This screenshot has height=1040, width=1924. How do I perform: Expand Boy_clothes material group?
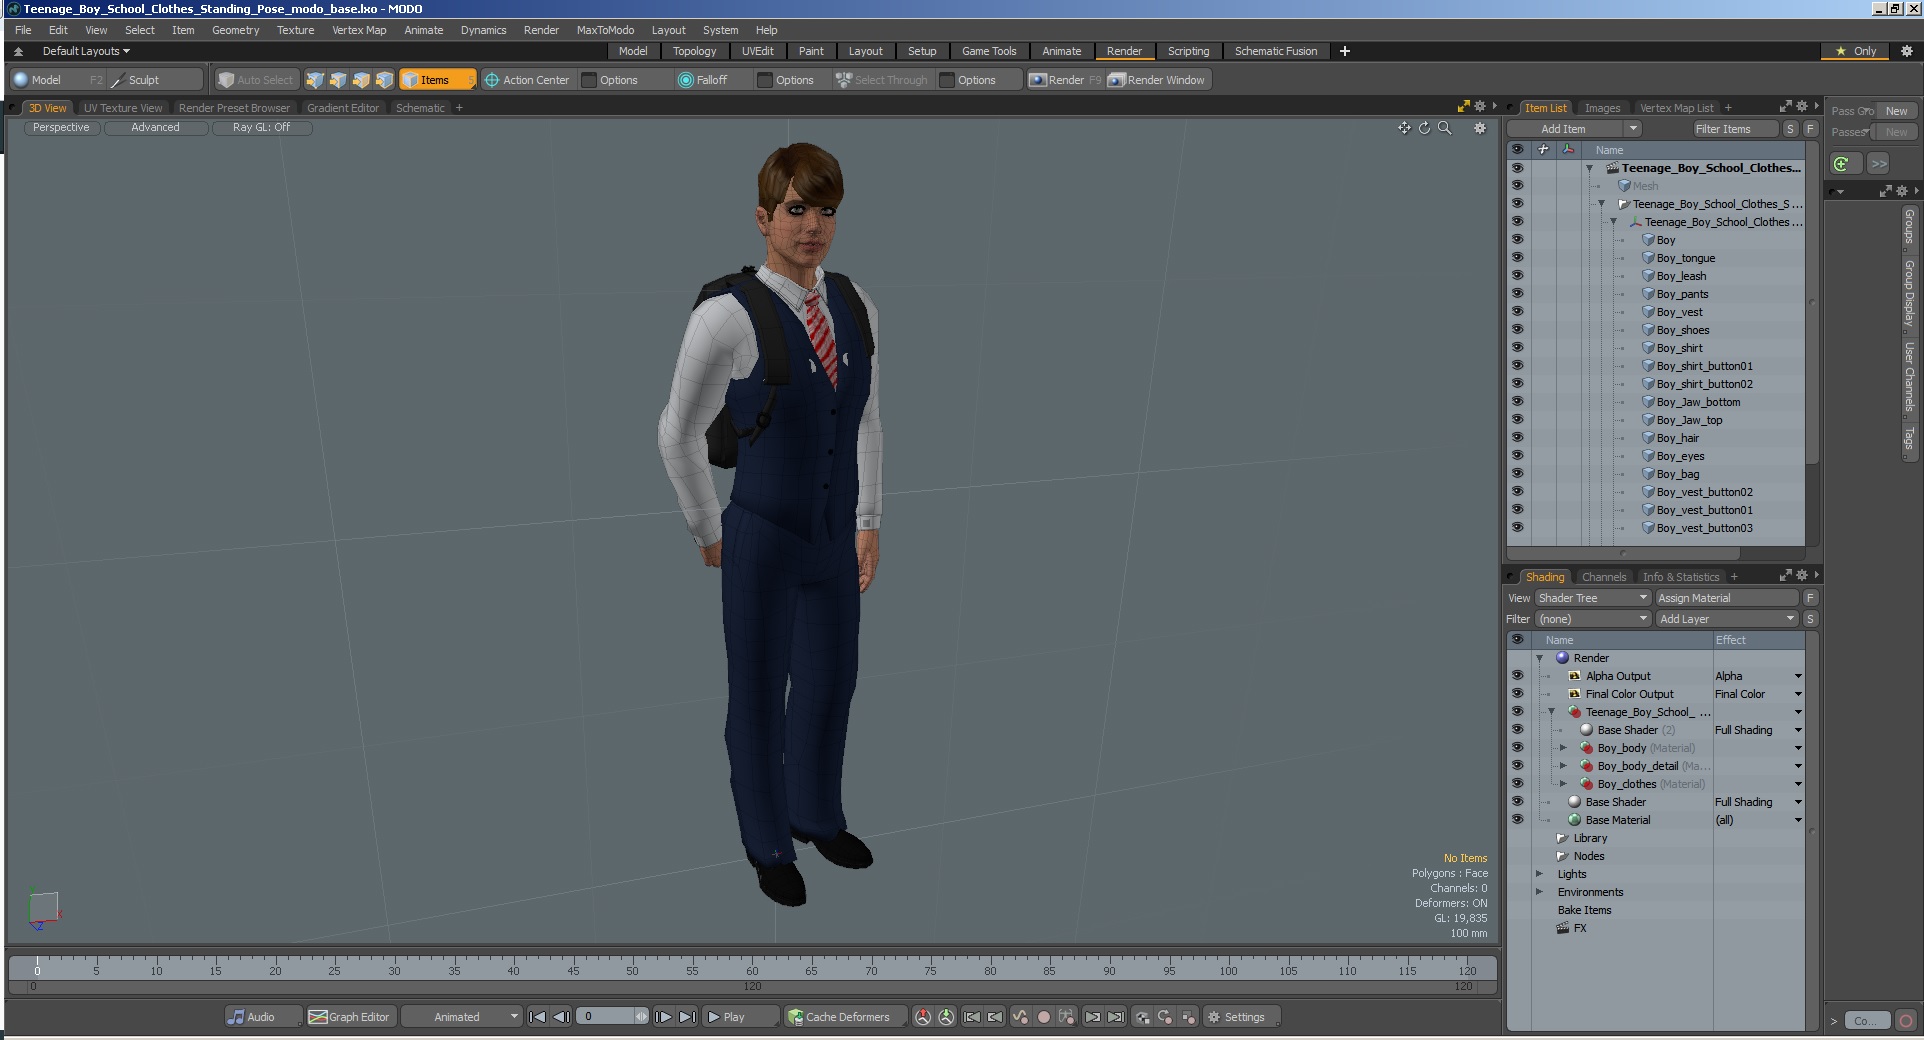(1563, 784)
